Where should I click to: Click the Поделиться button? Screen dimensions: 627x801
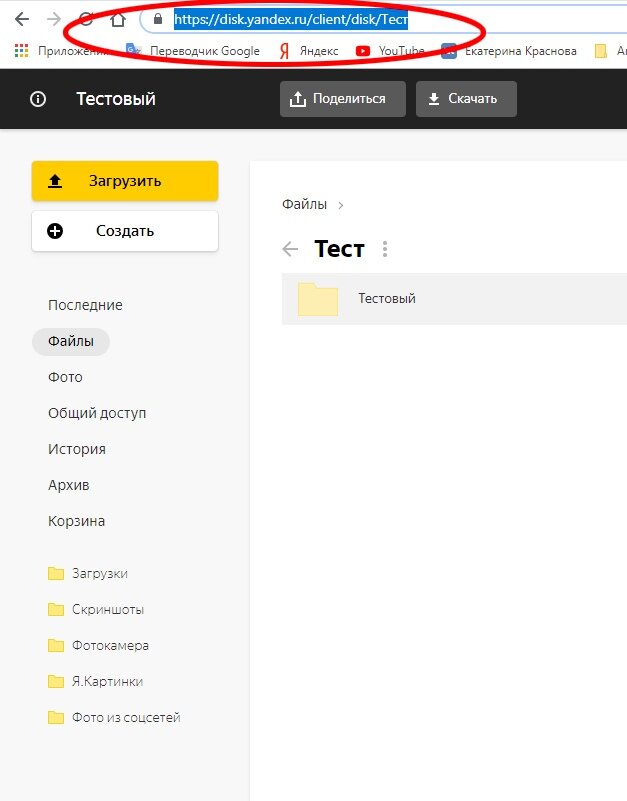click(x=343, y=99)
